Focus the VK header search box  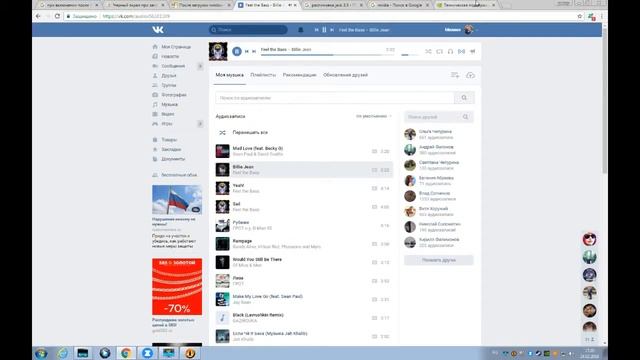coord(248,30)
